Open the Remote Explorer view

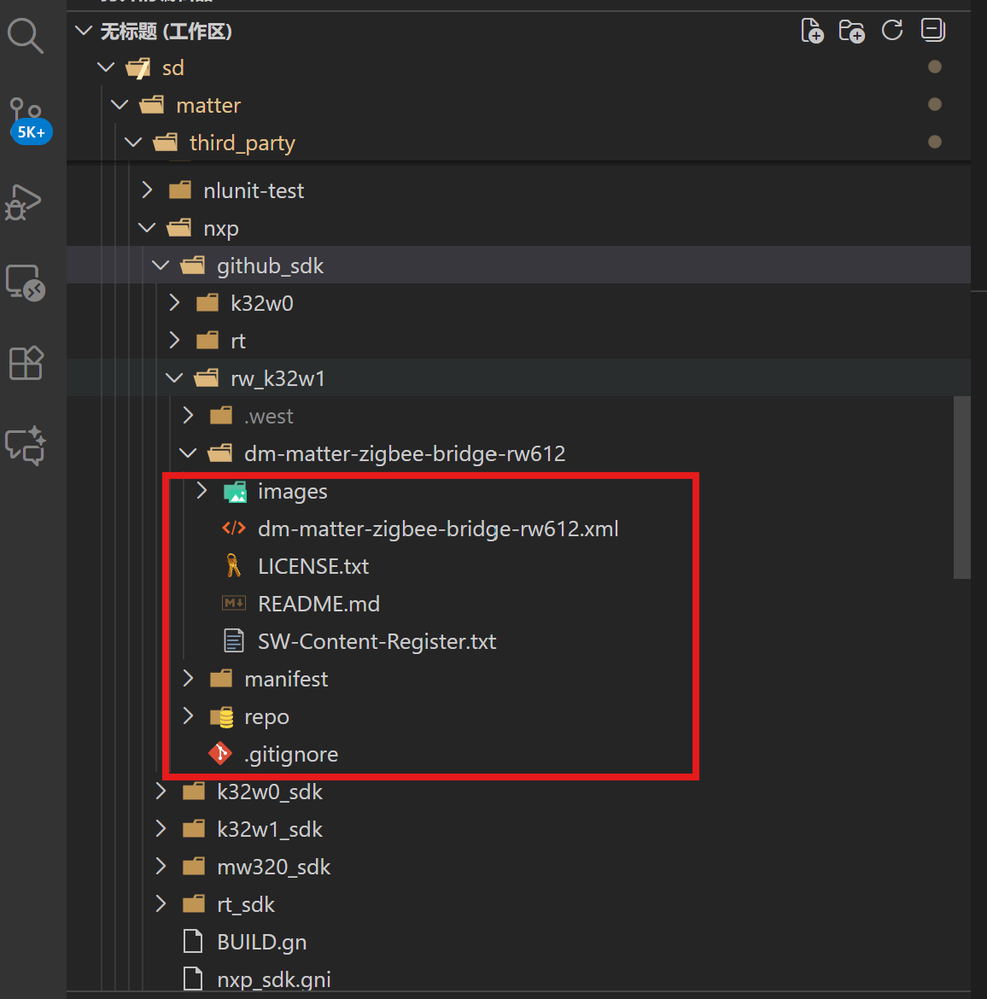click(x=25, y=283)
